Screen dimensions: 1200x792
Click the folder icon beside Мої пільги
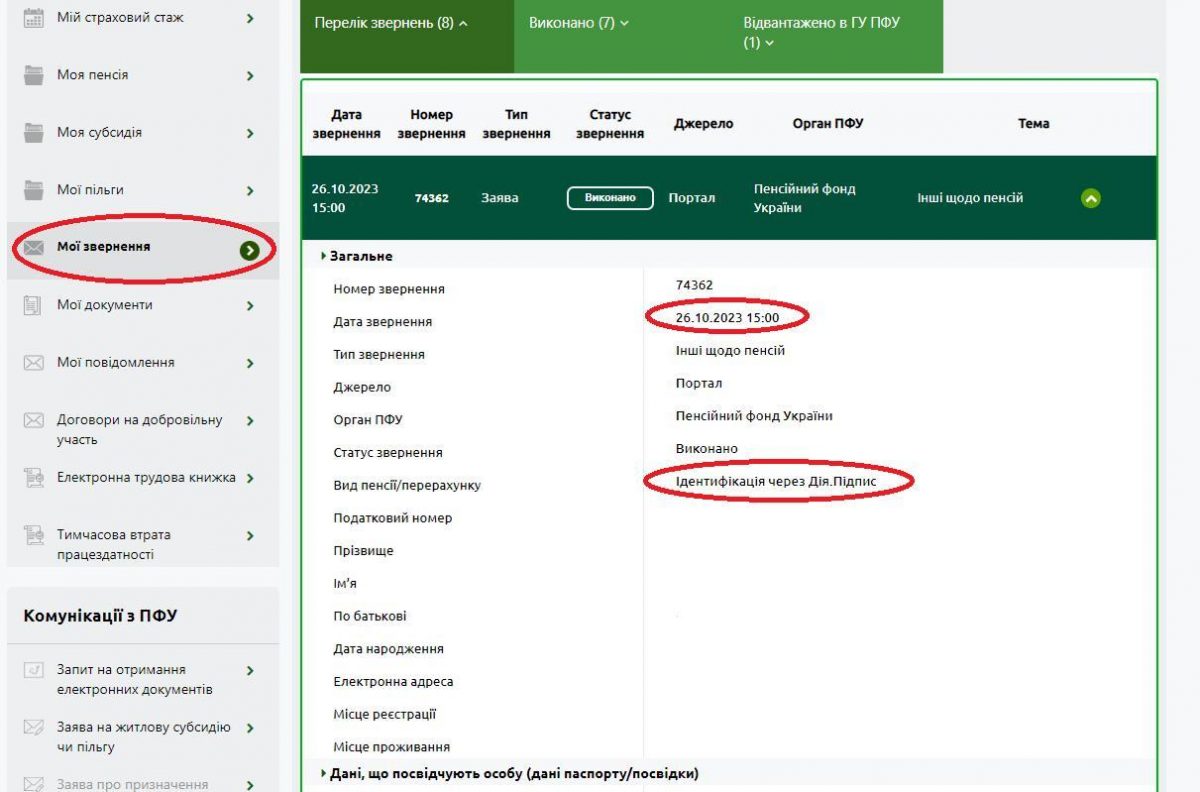(34, 190)
